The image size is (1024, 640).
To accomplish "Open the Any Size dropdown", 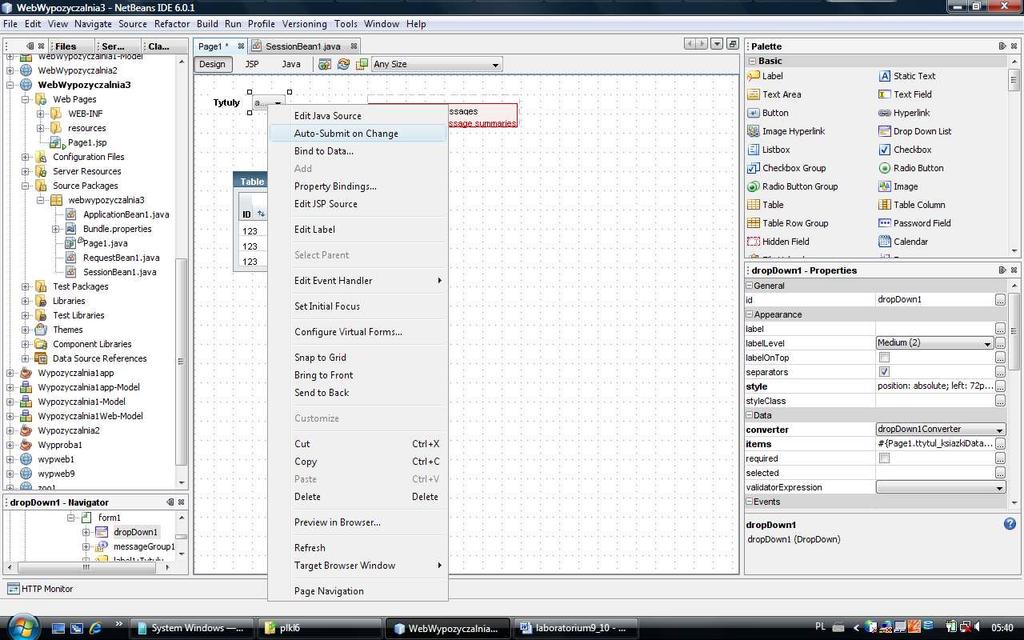I will (436, 64).
